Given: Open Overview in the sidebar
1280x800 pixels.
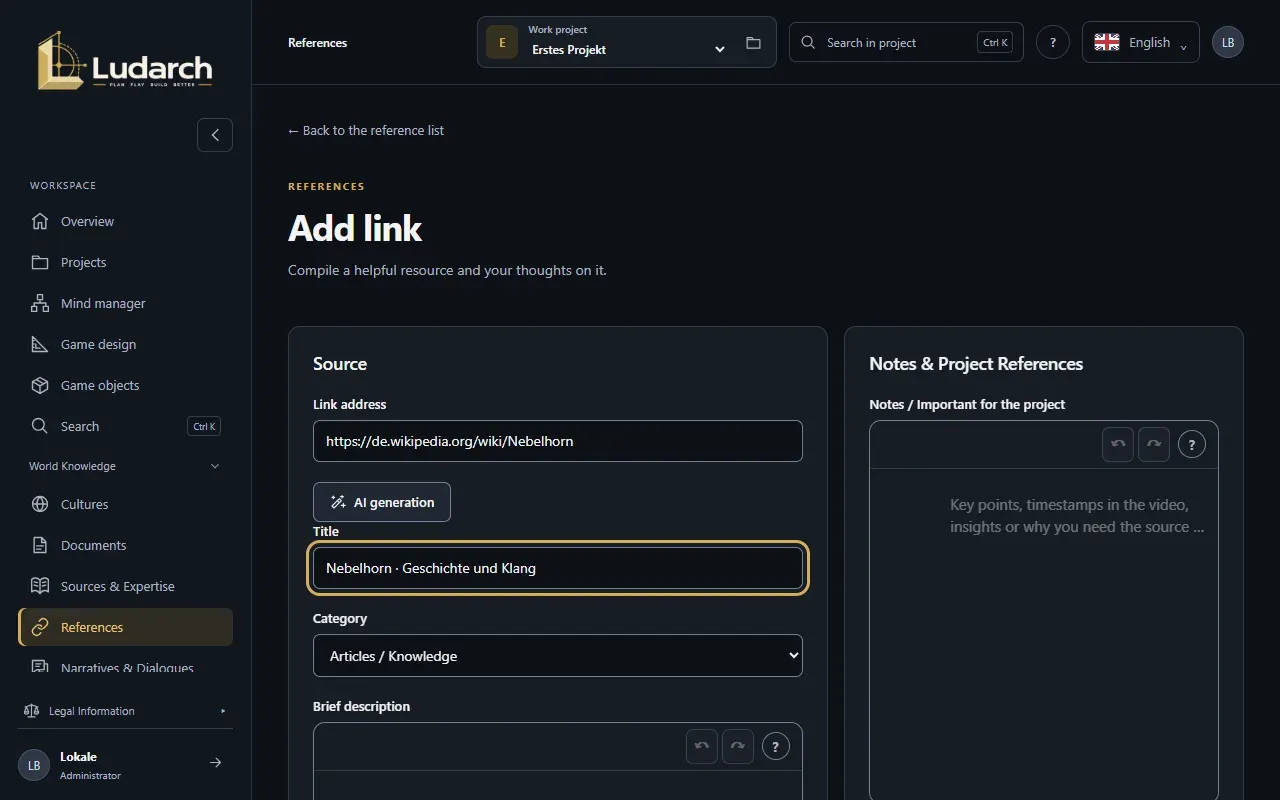Looking at the screenshot, I should click(125, 221).
